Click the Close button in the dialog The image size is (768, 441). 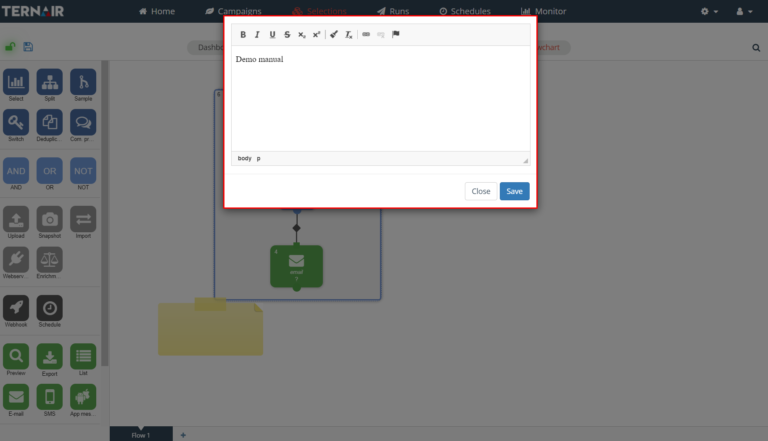pyautogui.click(x=480, y=191)
